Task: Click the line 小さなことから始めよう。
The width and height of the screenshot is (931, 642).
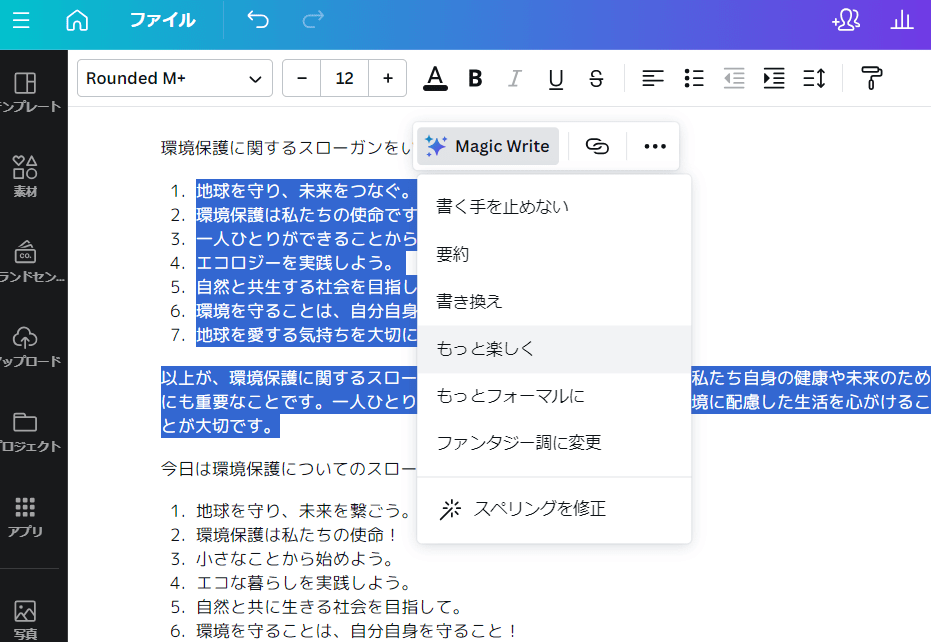Action: click(x=295, y=559)
